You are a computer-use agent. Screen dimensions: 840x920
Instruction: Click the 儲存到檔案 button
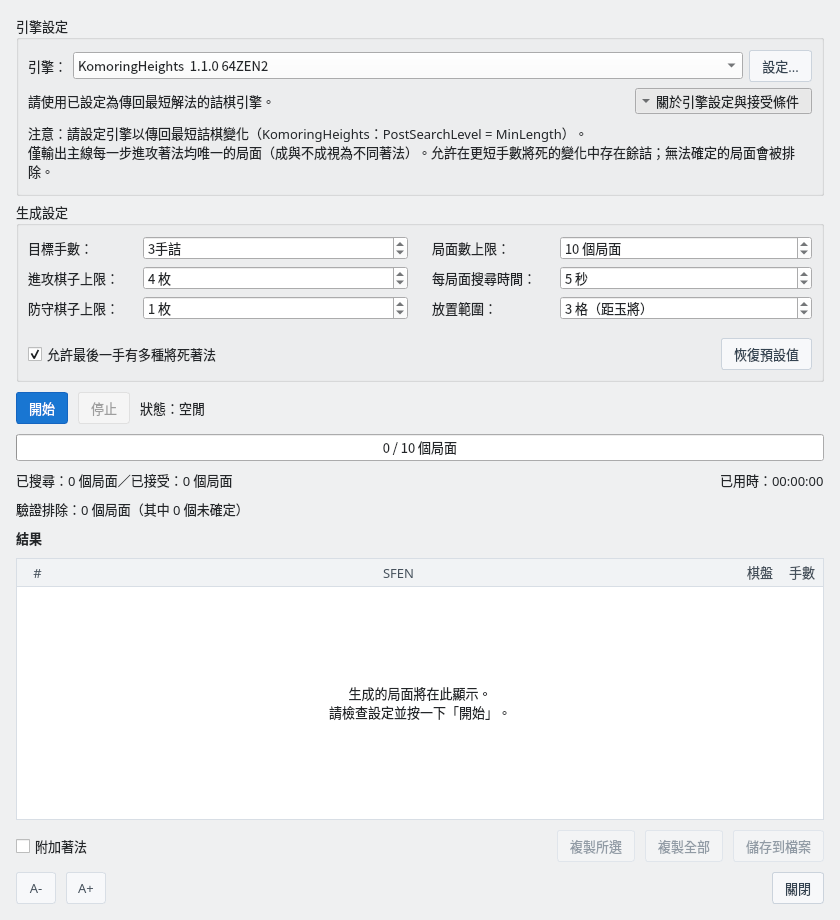(x=778, y=847)
